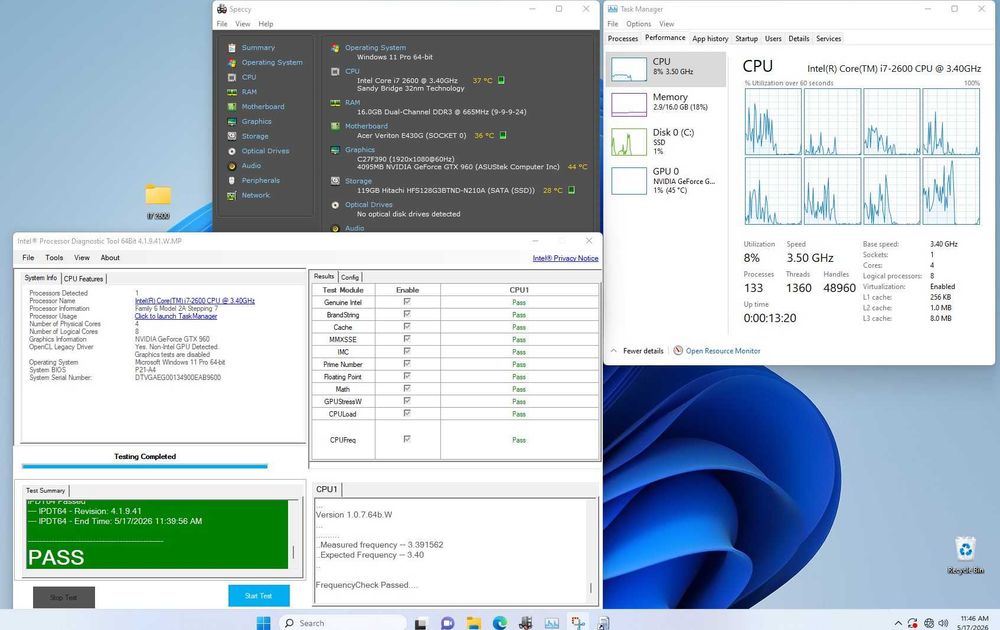1000x630 pixels.
Task: Click to launch TaskManager link
Action: [176, 316]
